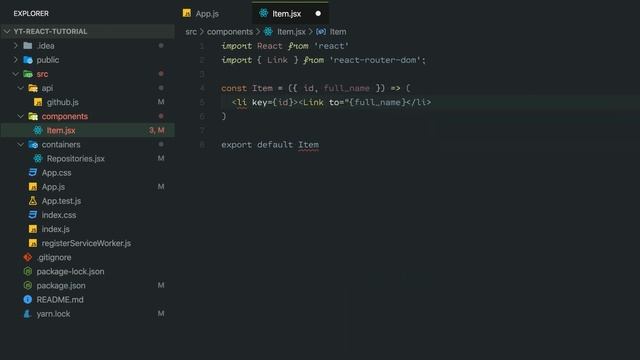Click the info icon beside README.md
Image resolution: width=640 pixels, height=360 pixels.
pyautogui.click(x=28, y=300)
